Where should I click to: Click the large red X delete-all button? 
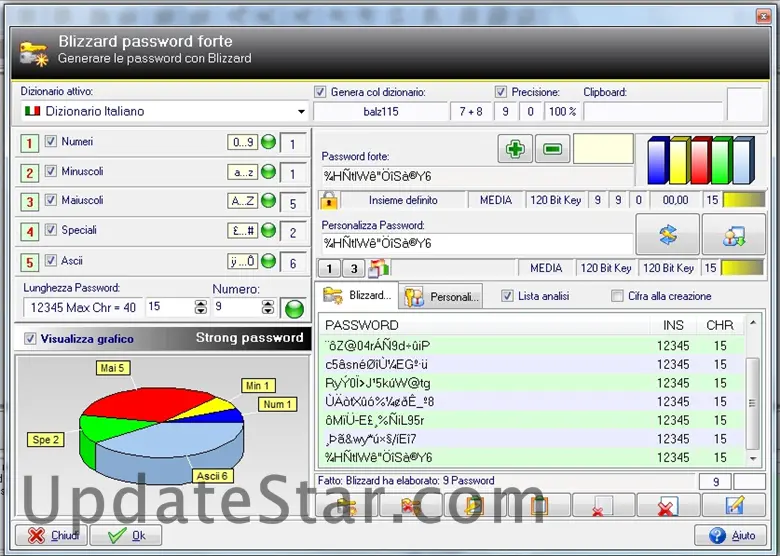668,505
